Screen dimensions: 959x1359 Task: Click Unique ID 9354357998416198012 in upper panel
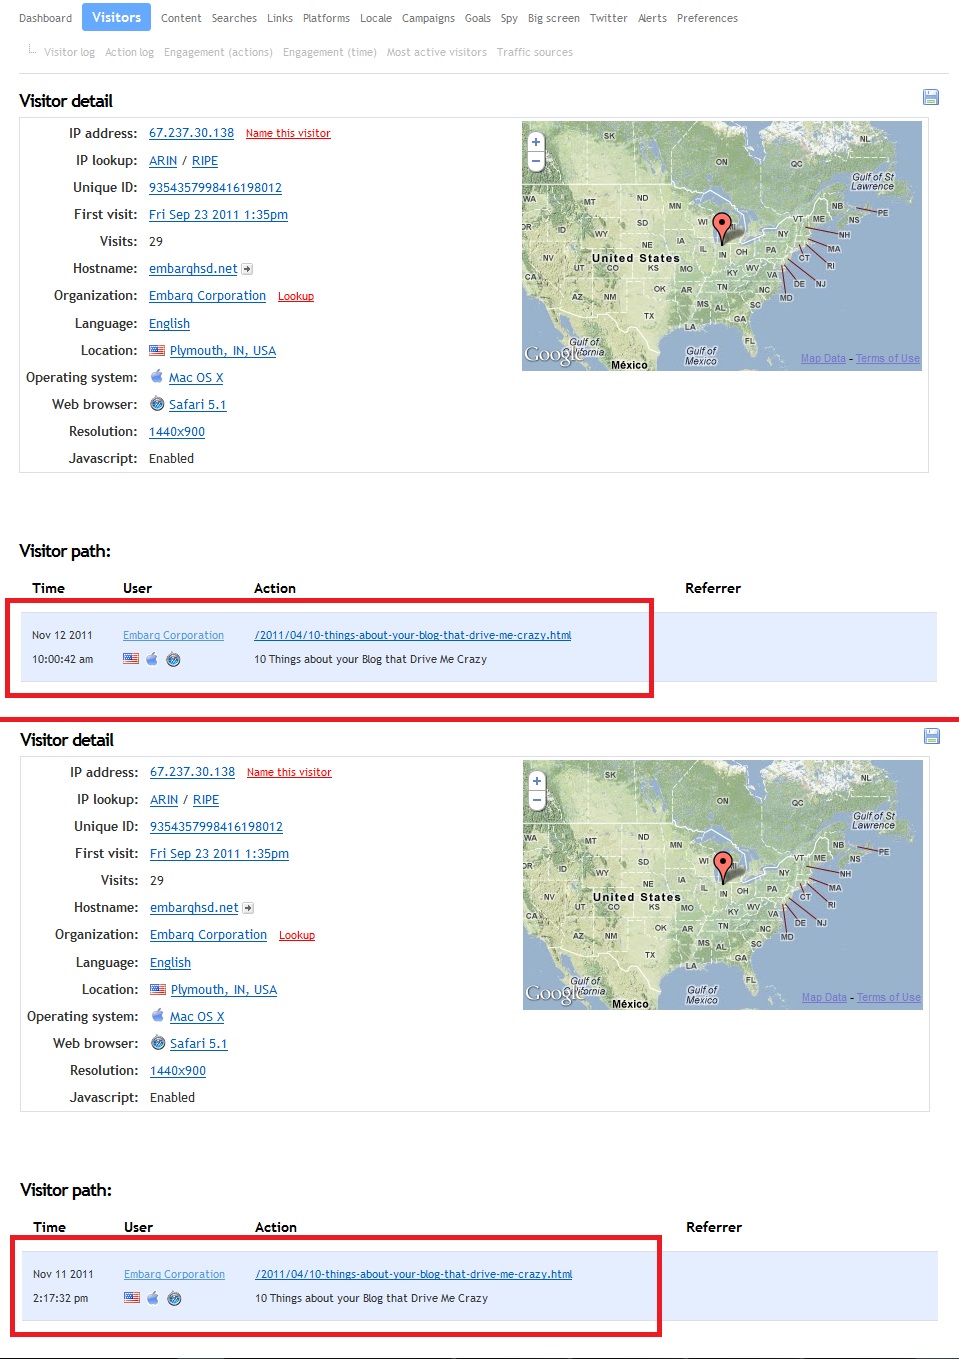pyautogui.click(x=215, y=188)
